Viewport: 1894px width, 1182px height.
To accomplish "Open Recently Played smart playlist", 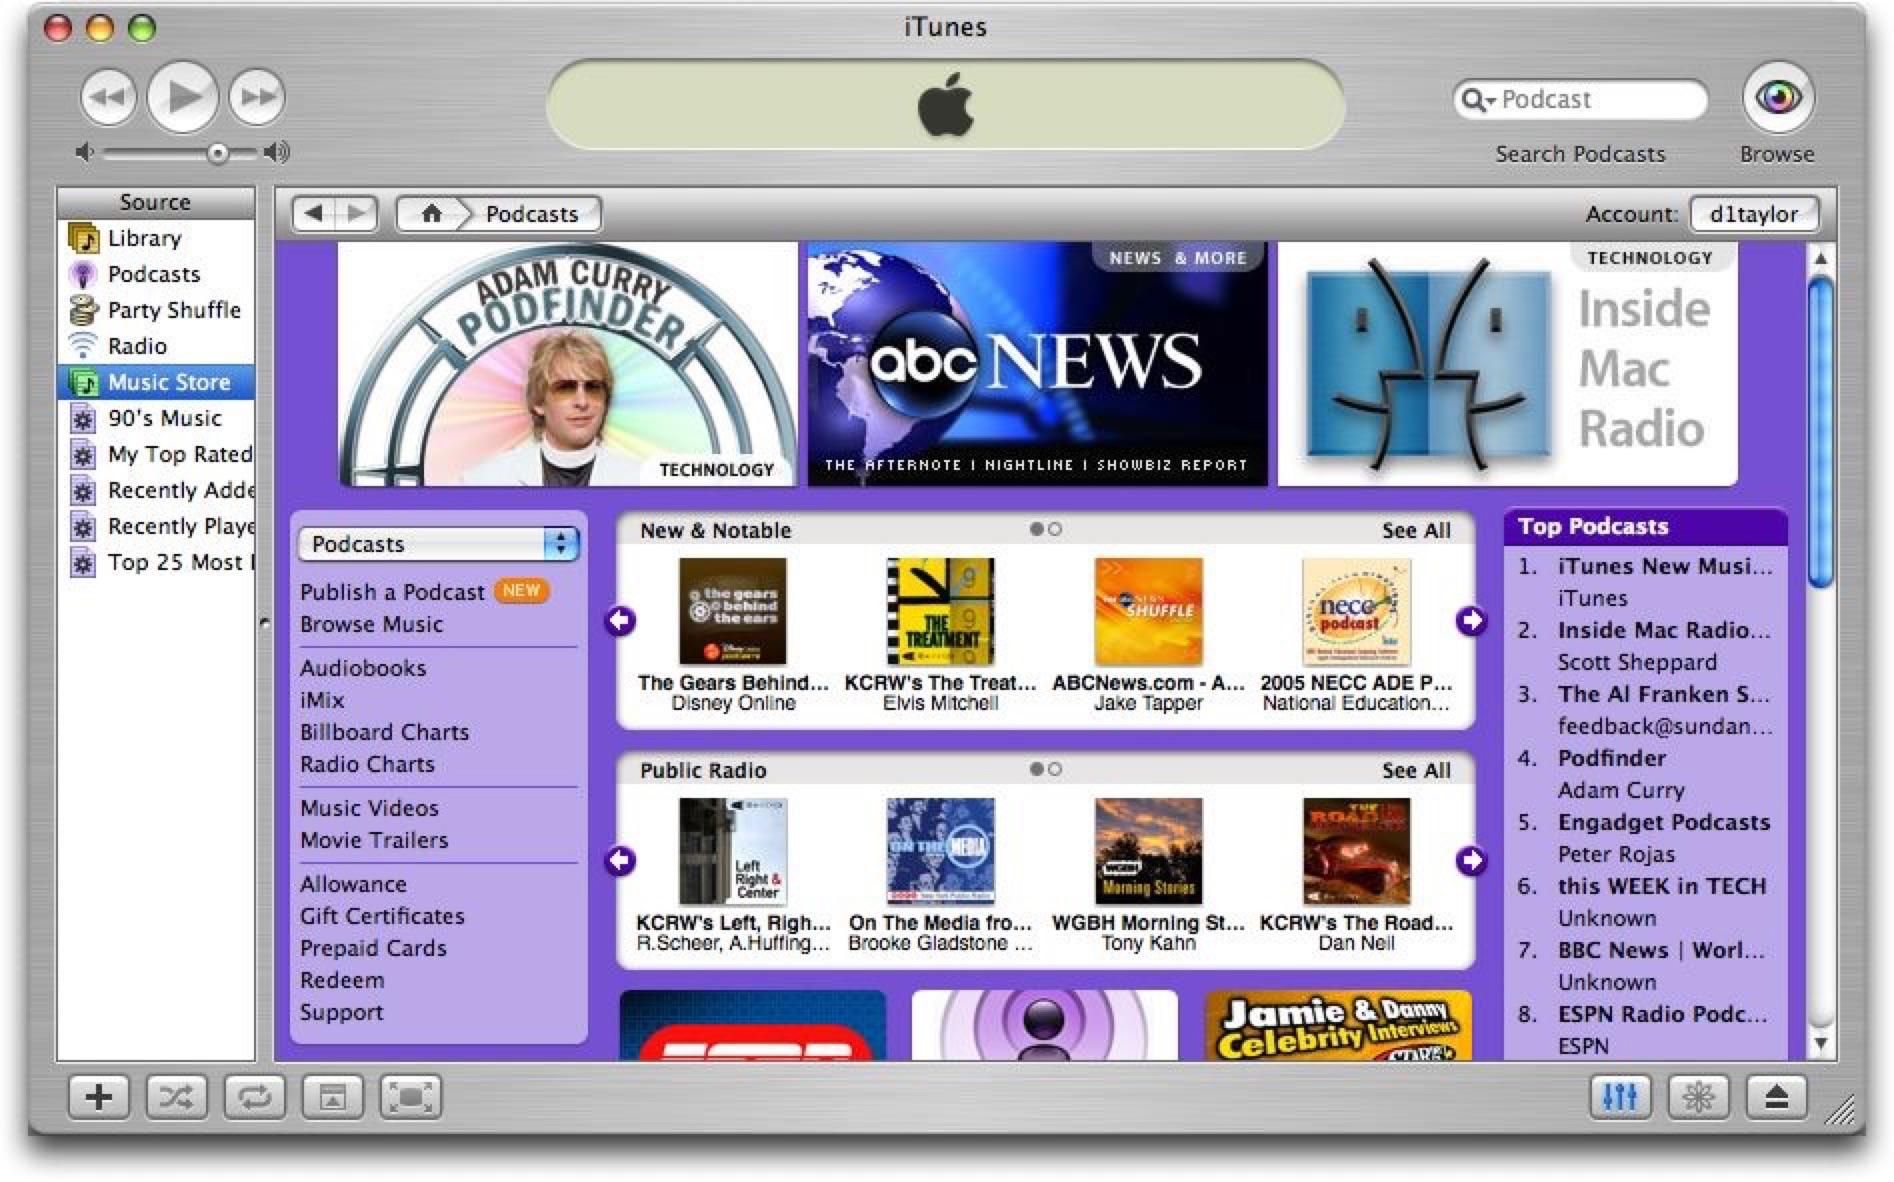I will click(x=156, y=526).
